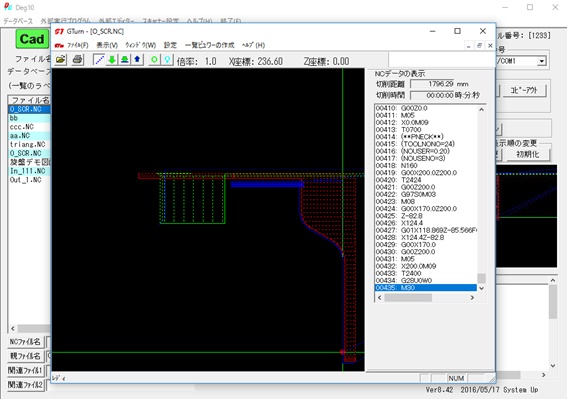Select line 00431: M05 in NC list

click(426, 259)
